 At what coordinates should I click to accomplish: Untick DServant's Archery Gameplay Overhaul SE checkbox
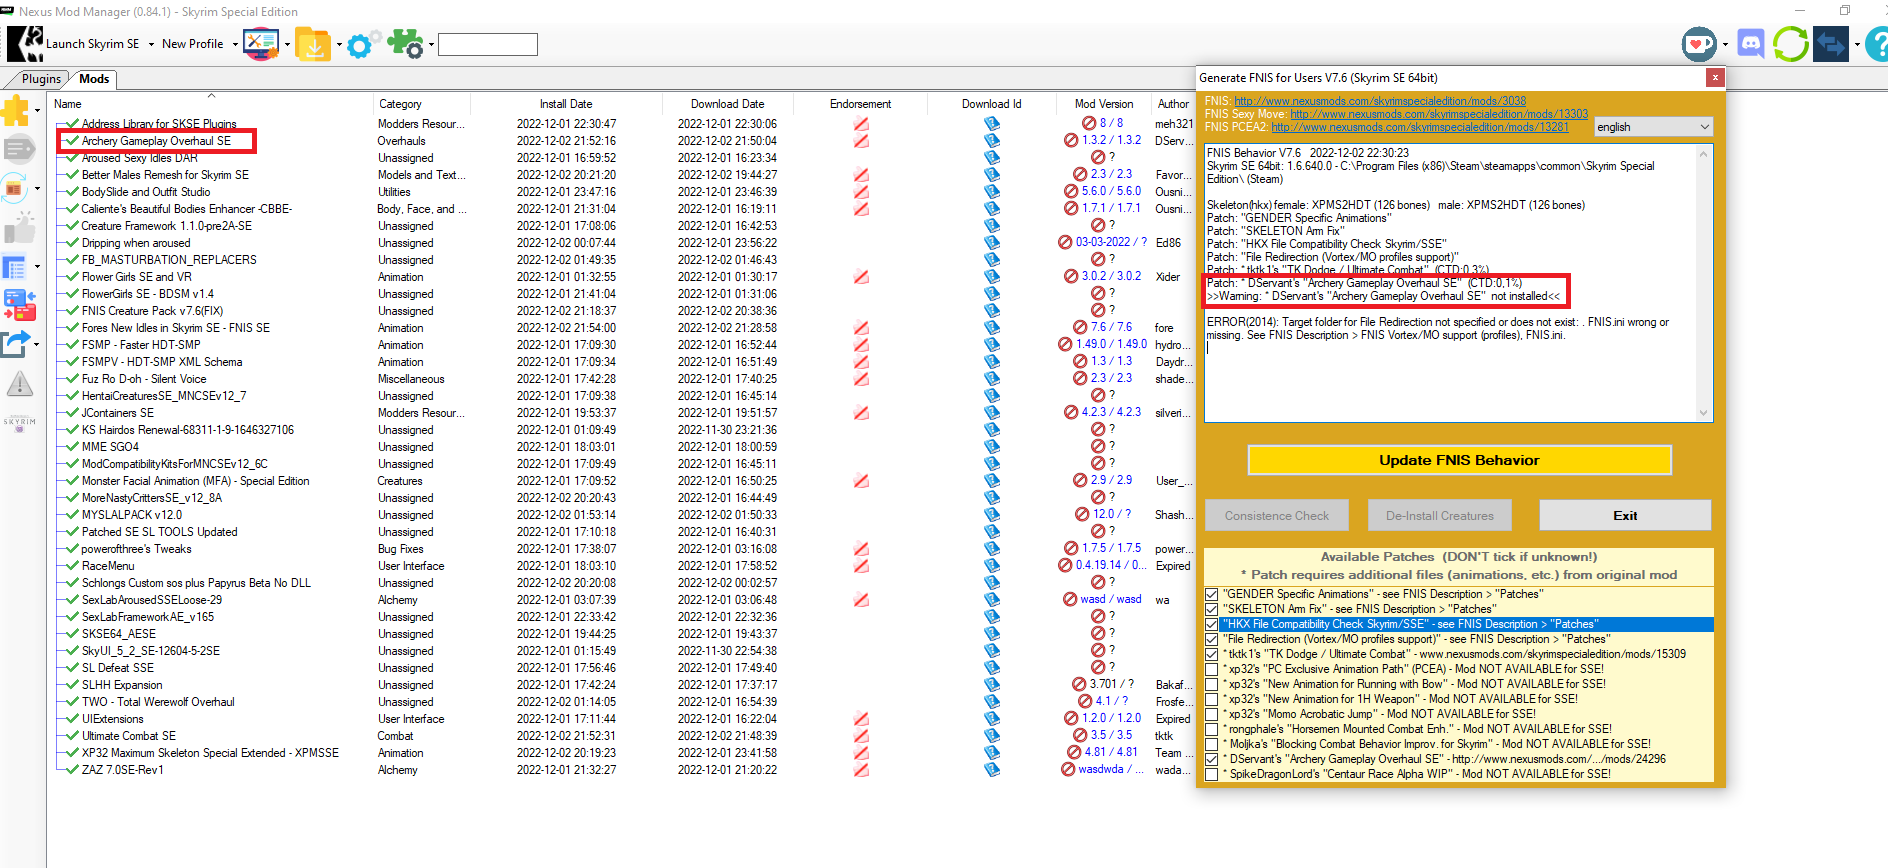pos(1212,759)
